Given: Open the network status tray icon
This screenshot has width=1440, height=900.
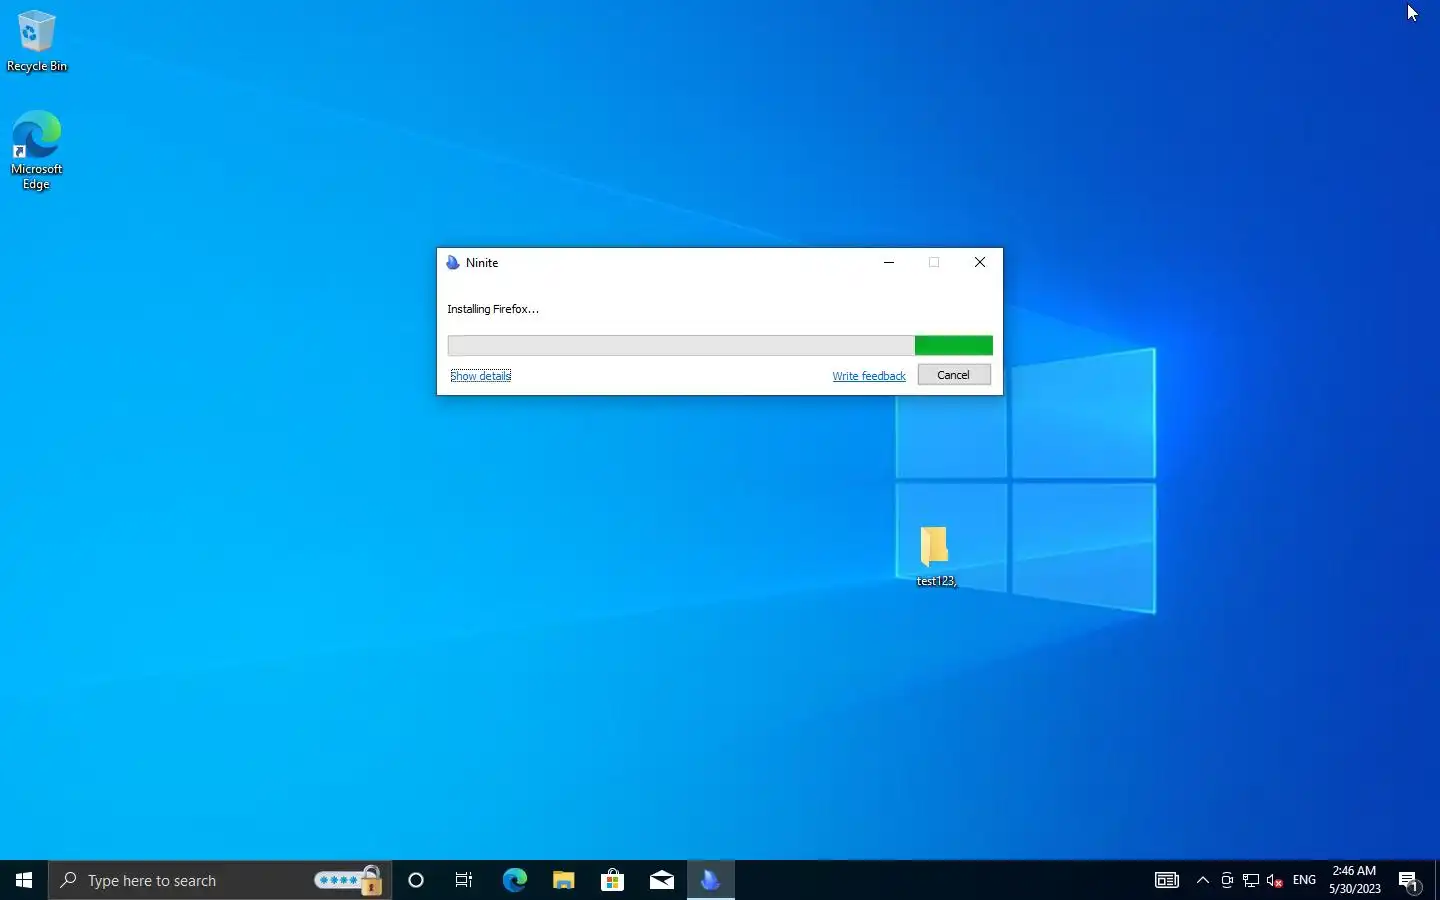Looking at the screenshot, I should pyautogui.click(x=1251, y=880).
